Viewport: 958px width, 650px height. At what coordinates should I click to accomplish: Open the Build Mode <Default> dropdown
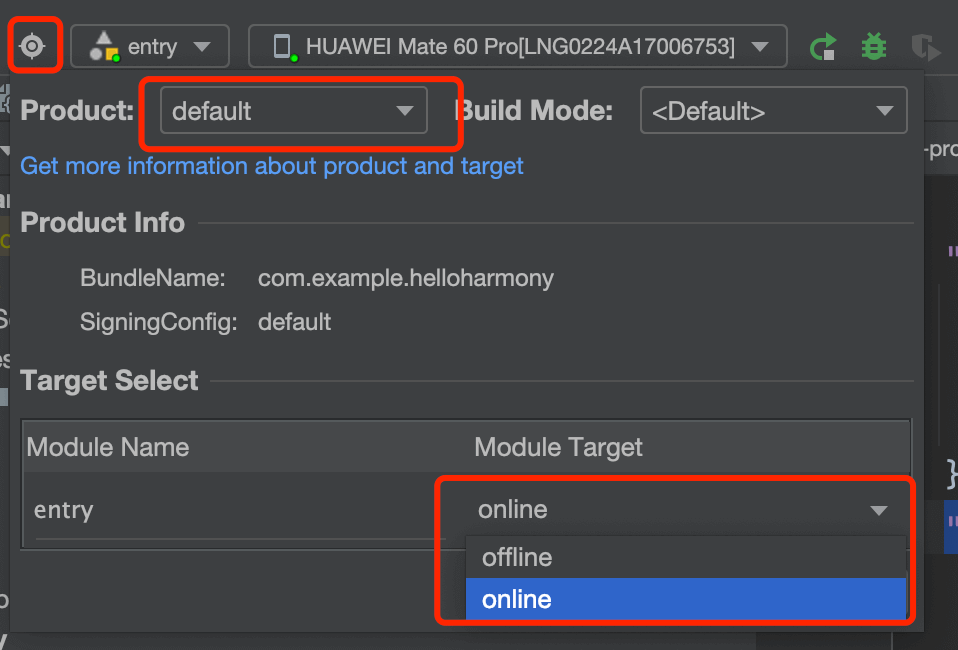pos(772,111)
